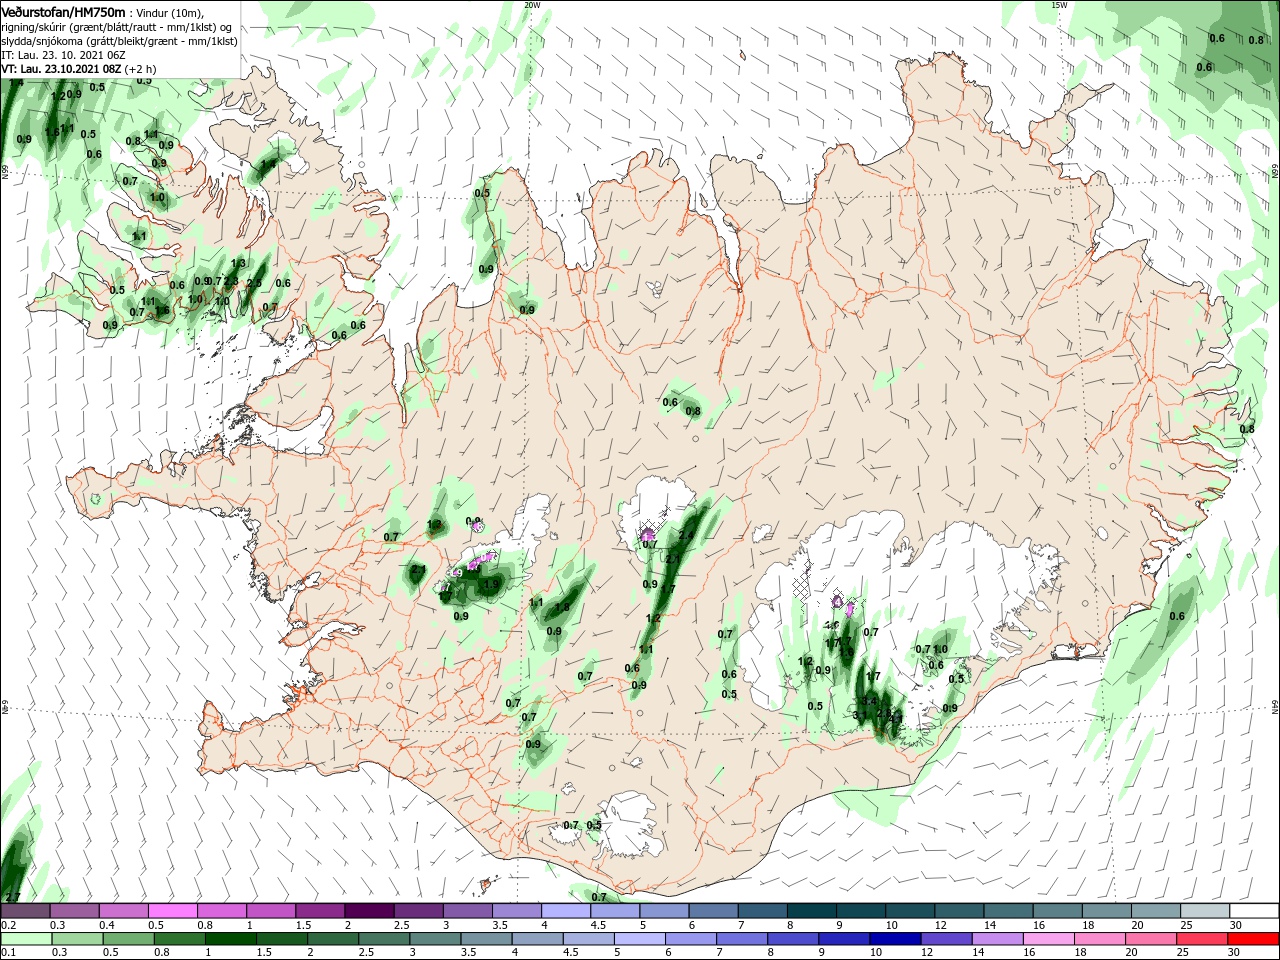
Task: Click the periwinkle swatch starting at 7, lower row
Action: (x=742, y=939)
